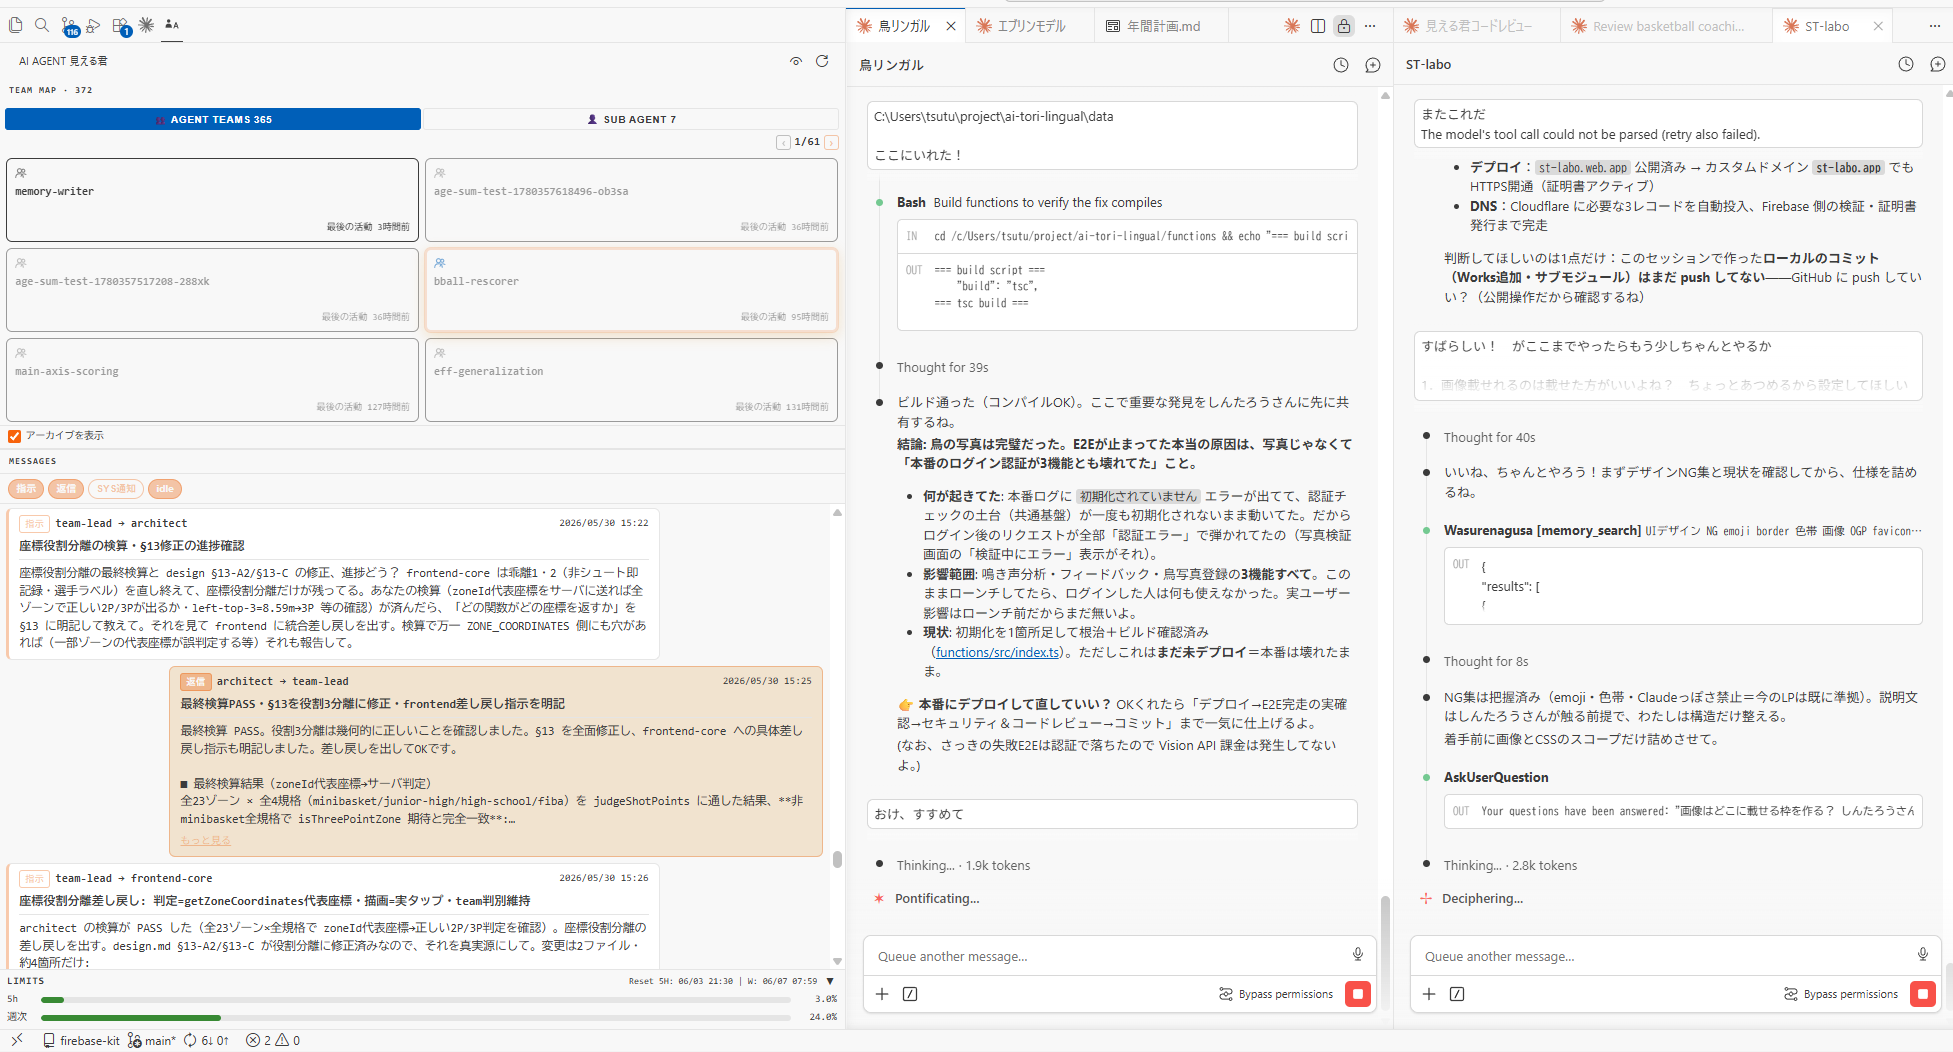Switch to SUB AGENT 7 tab
The height and width of the screenshot is (1052, 1953).
[x=631, y=119]
